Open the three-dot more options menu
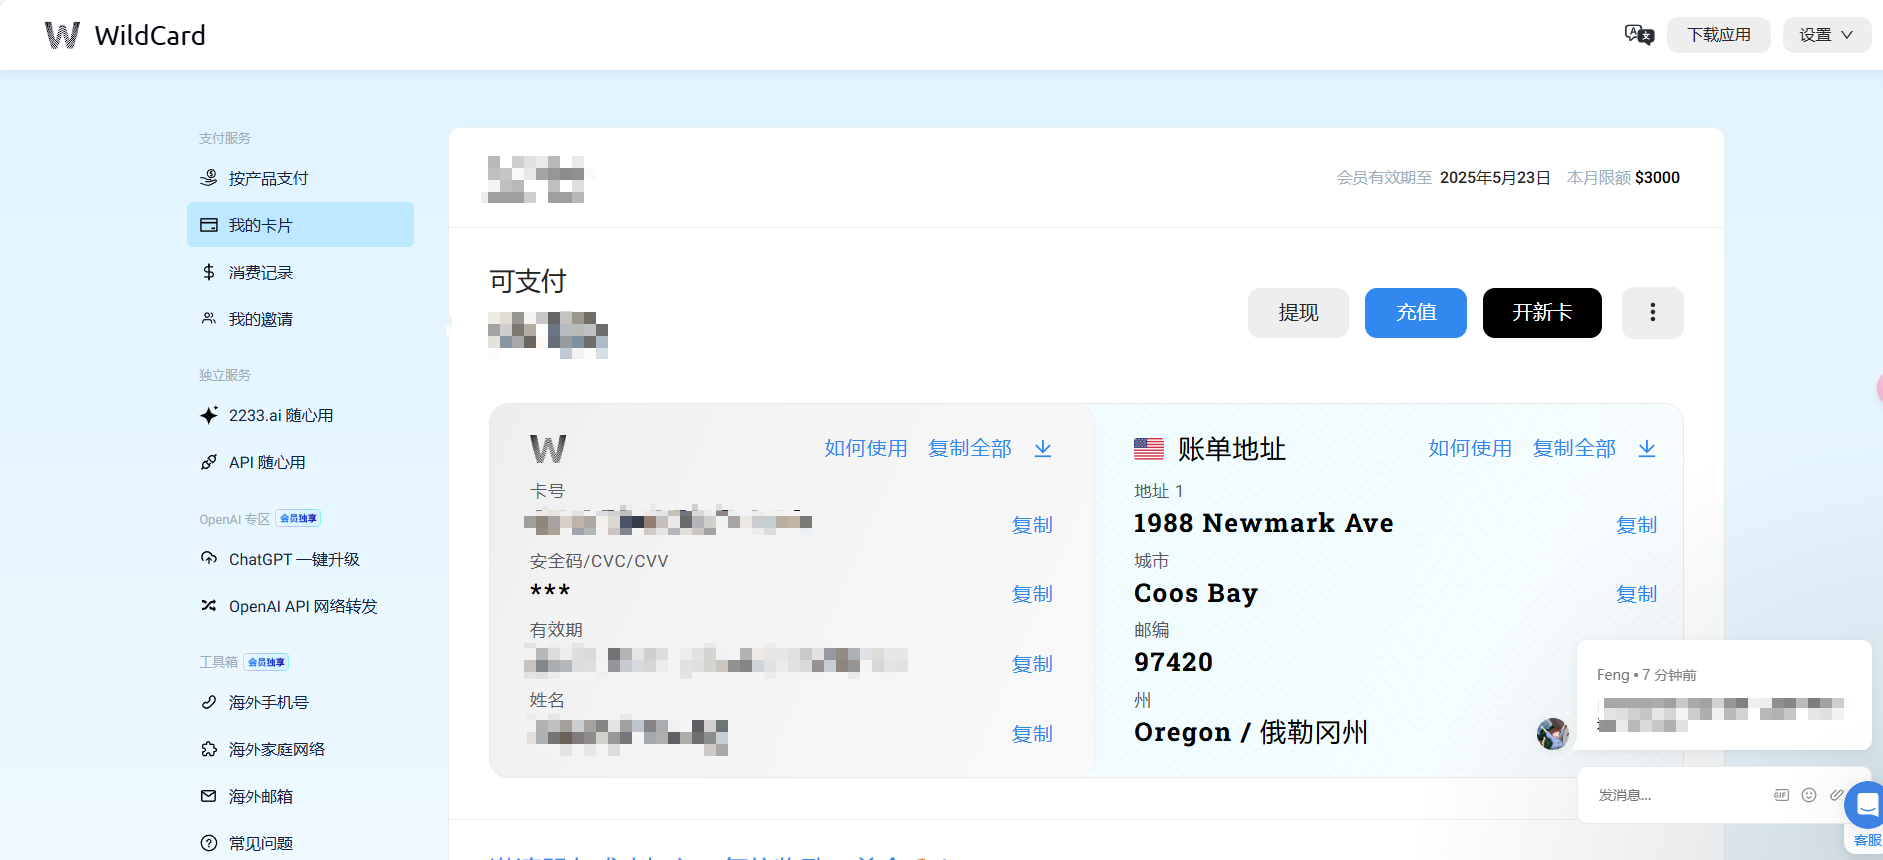The height and width of the screenshot is (860, 1883). (x=1652, y=313)
